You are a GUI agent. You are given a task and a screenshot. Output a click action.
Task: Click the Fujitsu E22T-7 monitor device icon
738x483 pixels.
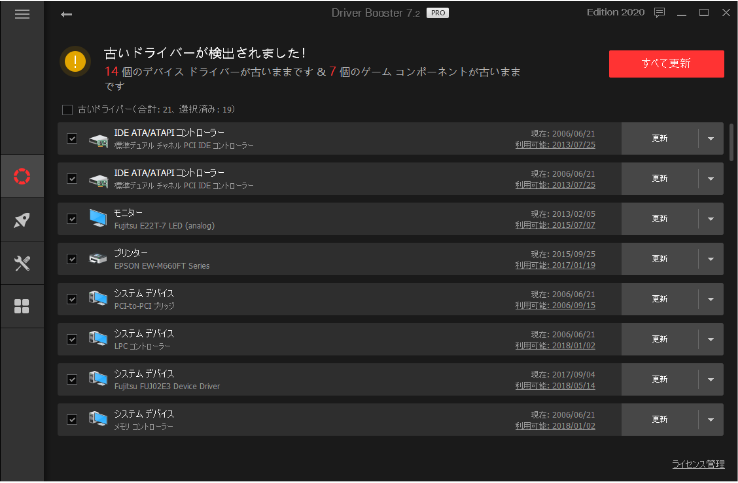98,218
